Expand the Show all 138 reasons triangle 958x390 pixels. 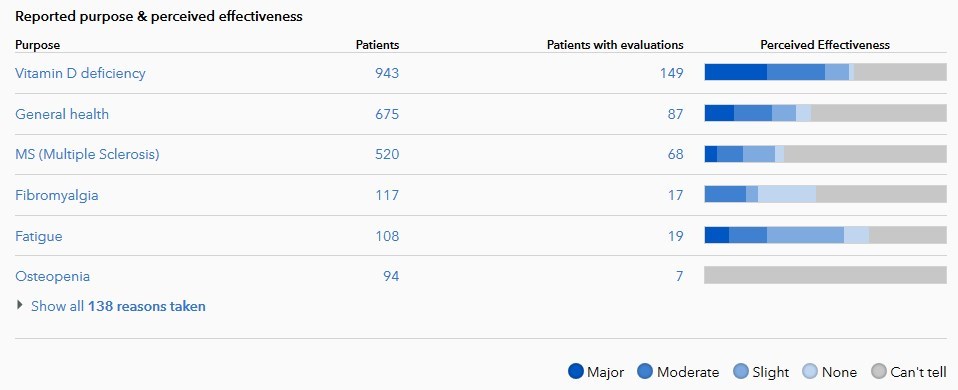pyautogui.click(x=21, y=305)
